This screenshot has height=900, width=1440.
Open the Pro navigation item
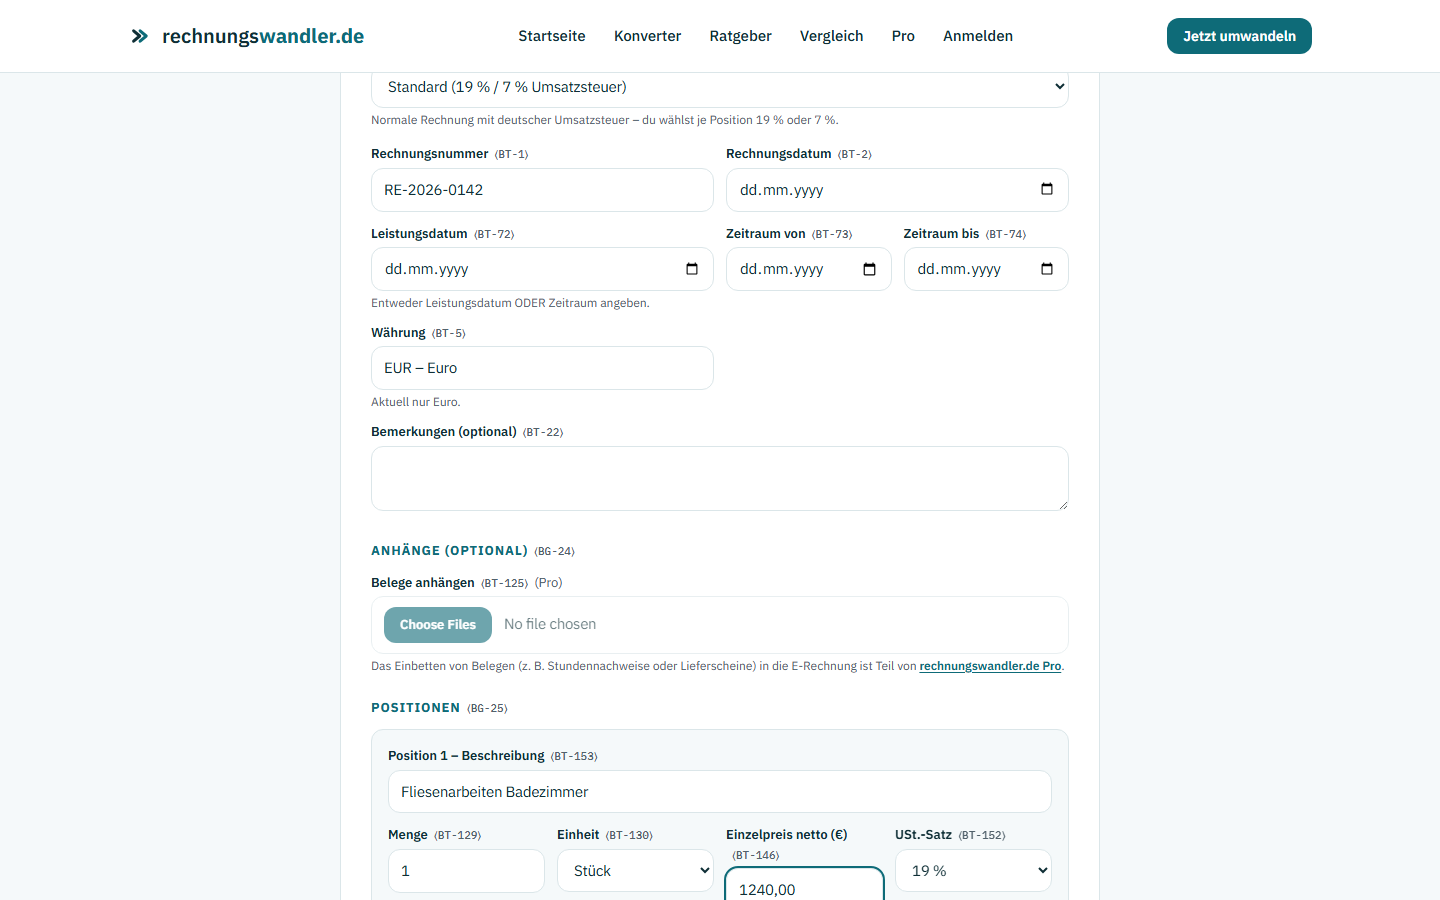(903, 36)
